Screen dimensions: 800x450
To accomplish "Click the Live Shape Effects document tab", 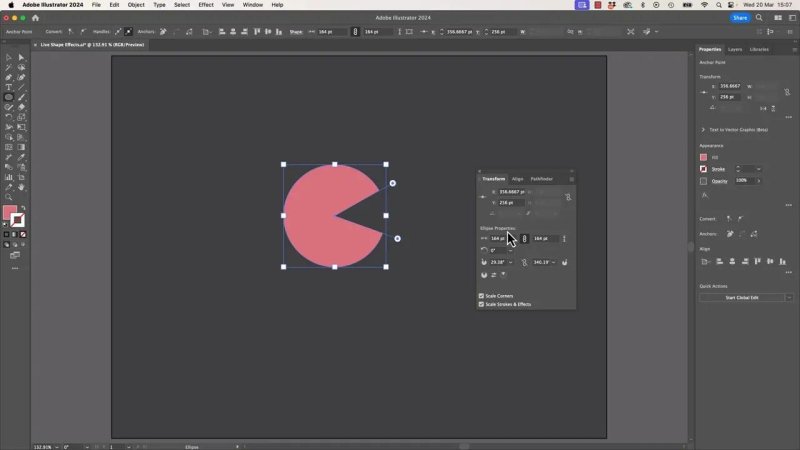I will (x=92, y=45).
